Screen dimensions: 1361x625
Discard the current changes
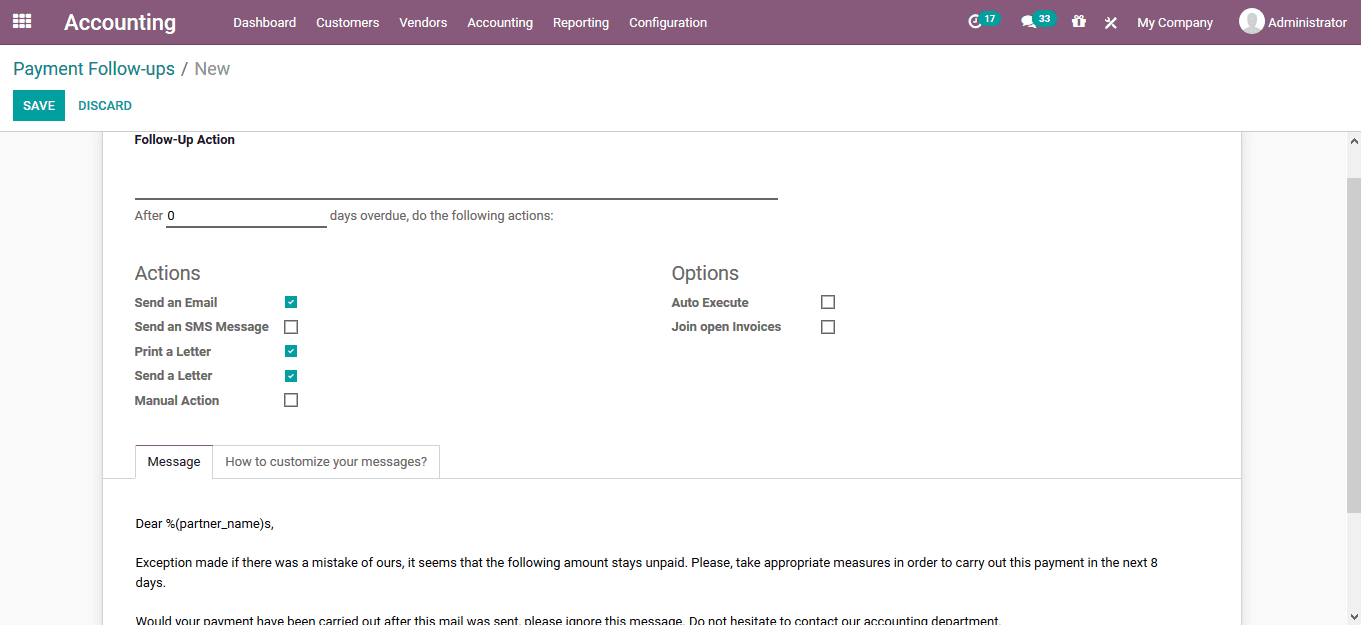pyautogui.click(x=105, y=105)
